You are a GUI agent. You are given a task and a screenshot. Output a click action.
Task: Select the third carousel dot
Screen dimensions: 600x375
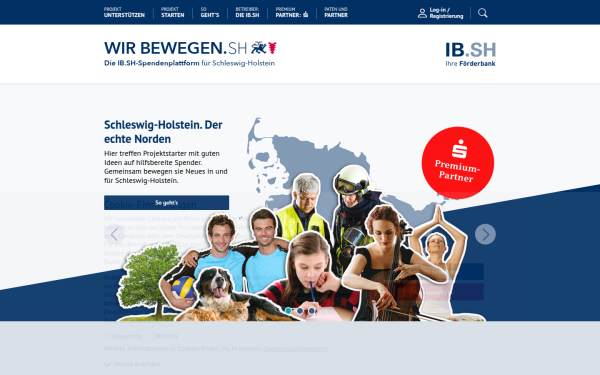(312, 311)
